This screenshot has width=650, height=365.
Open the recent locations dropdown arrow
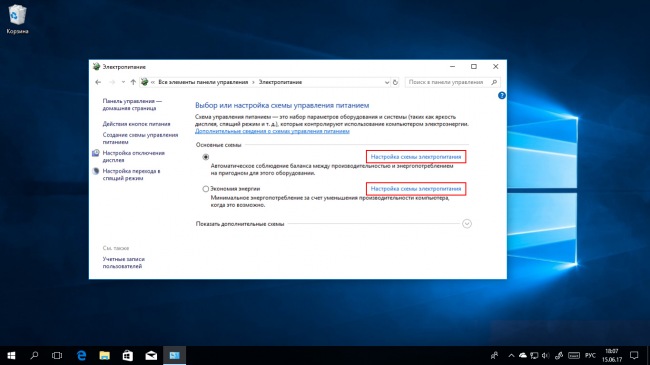[123, 82]
